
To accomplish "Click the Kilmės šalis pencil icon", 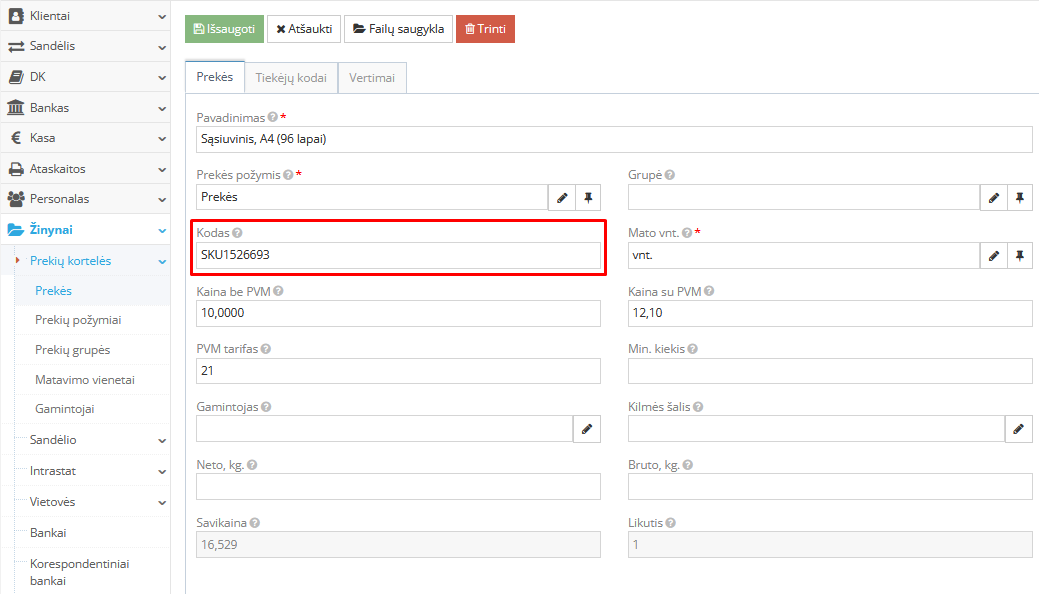I will [x=1018, y=429].
